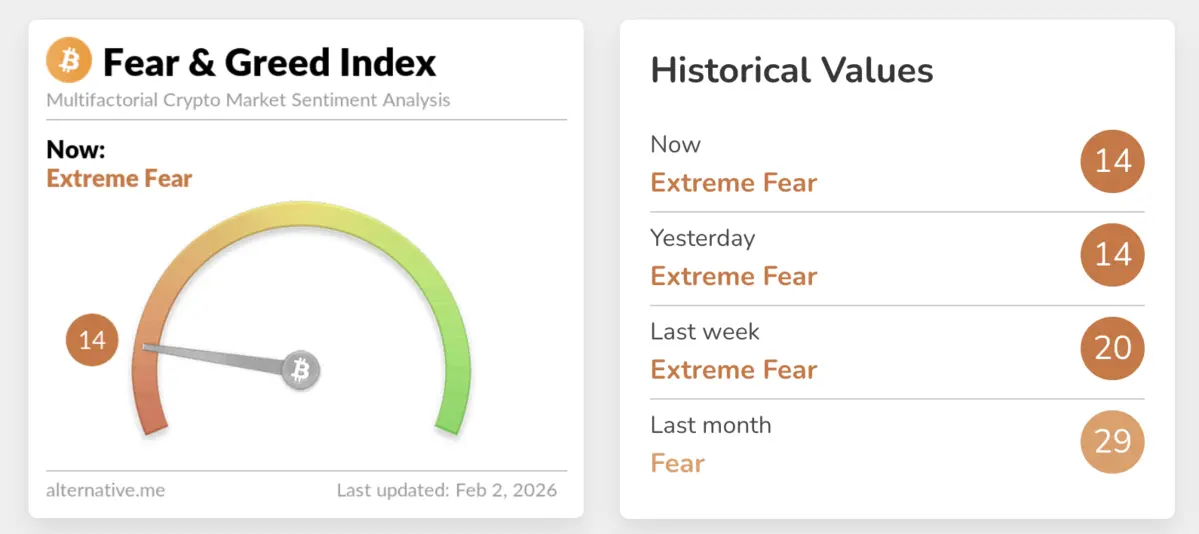The height and width of the screenshot is (534, 1199).
Task: Click the Extreme Fear status under Now:
Action: click(119, 179)
